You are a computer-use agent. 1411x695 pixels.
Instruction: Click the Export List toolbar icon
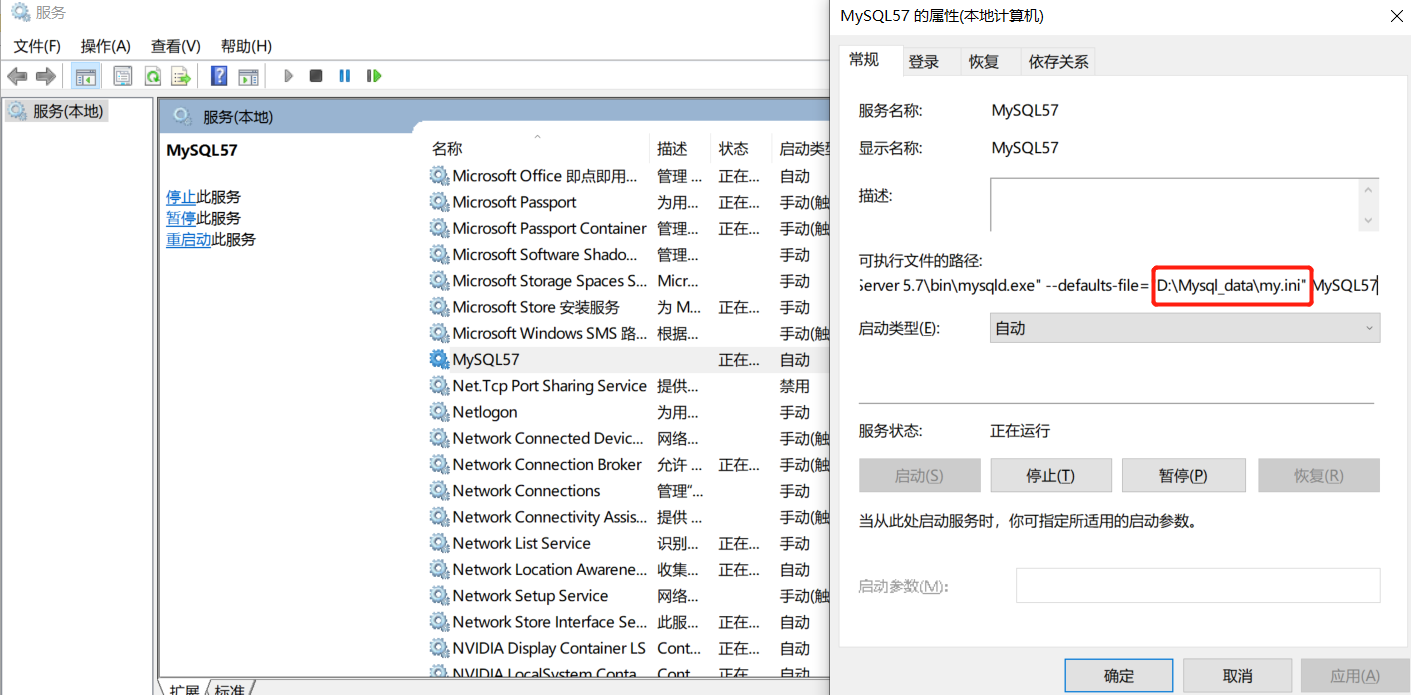click(181, 76)
